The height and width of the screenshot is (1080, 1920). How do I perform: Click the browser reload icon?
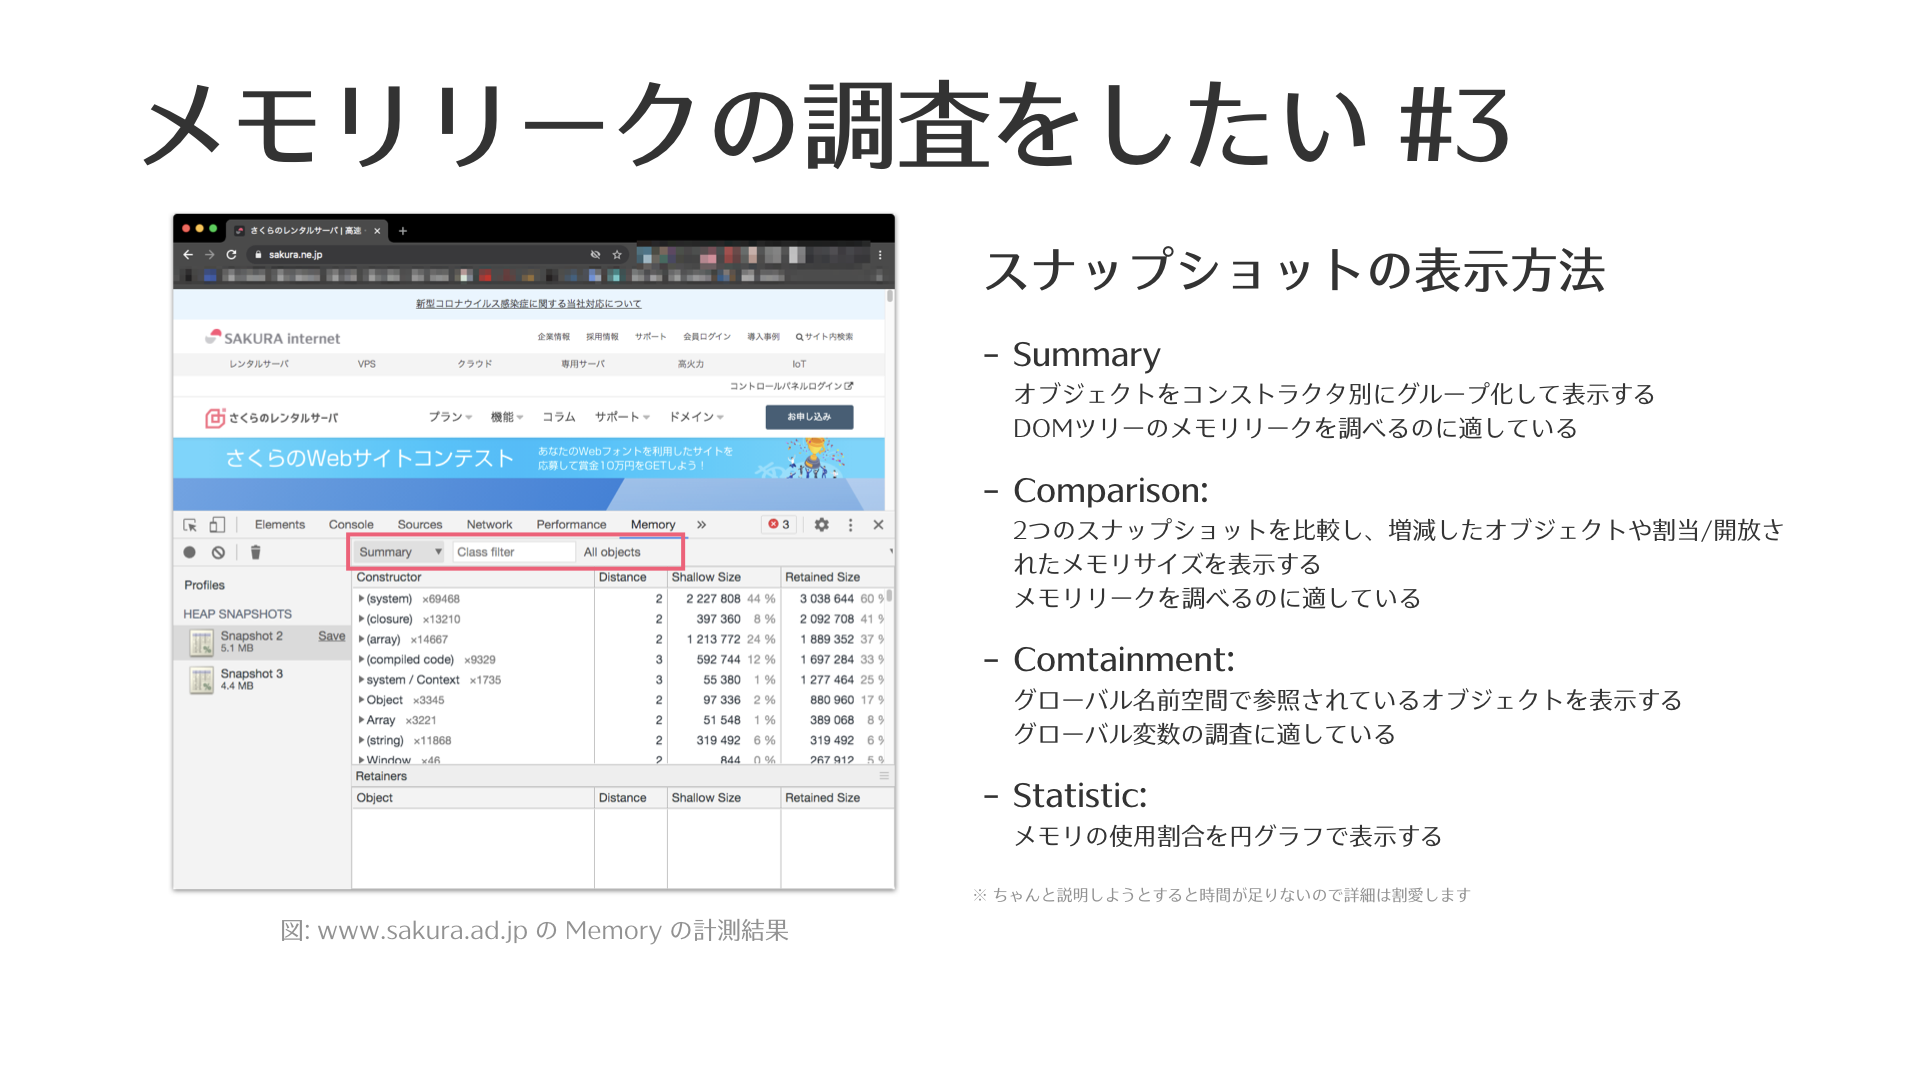pyautogui.click(x=232, y=255)
